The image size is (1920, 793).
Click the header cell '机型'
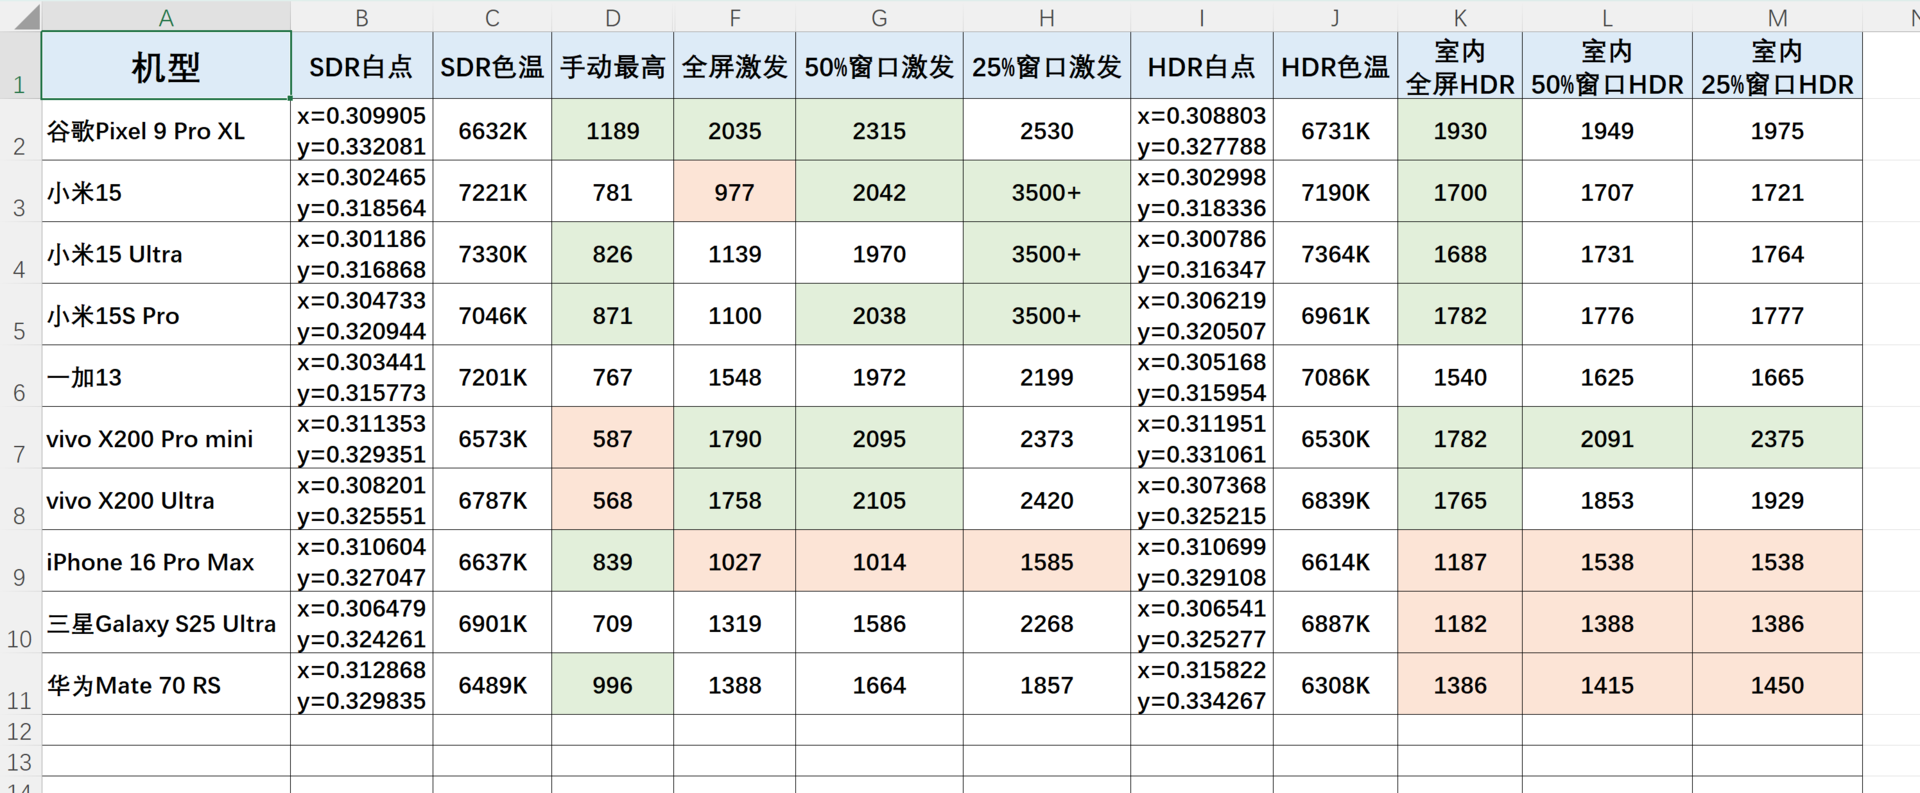(x=166, y=66)
